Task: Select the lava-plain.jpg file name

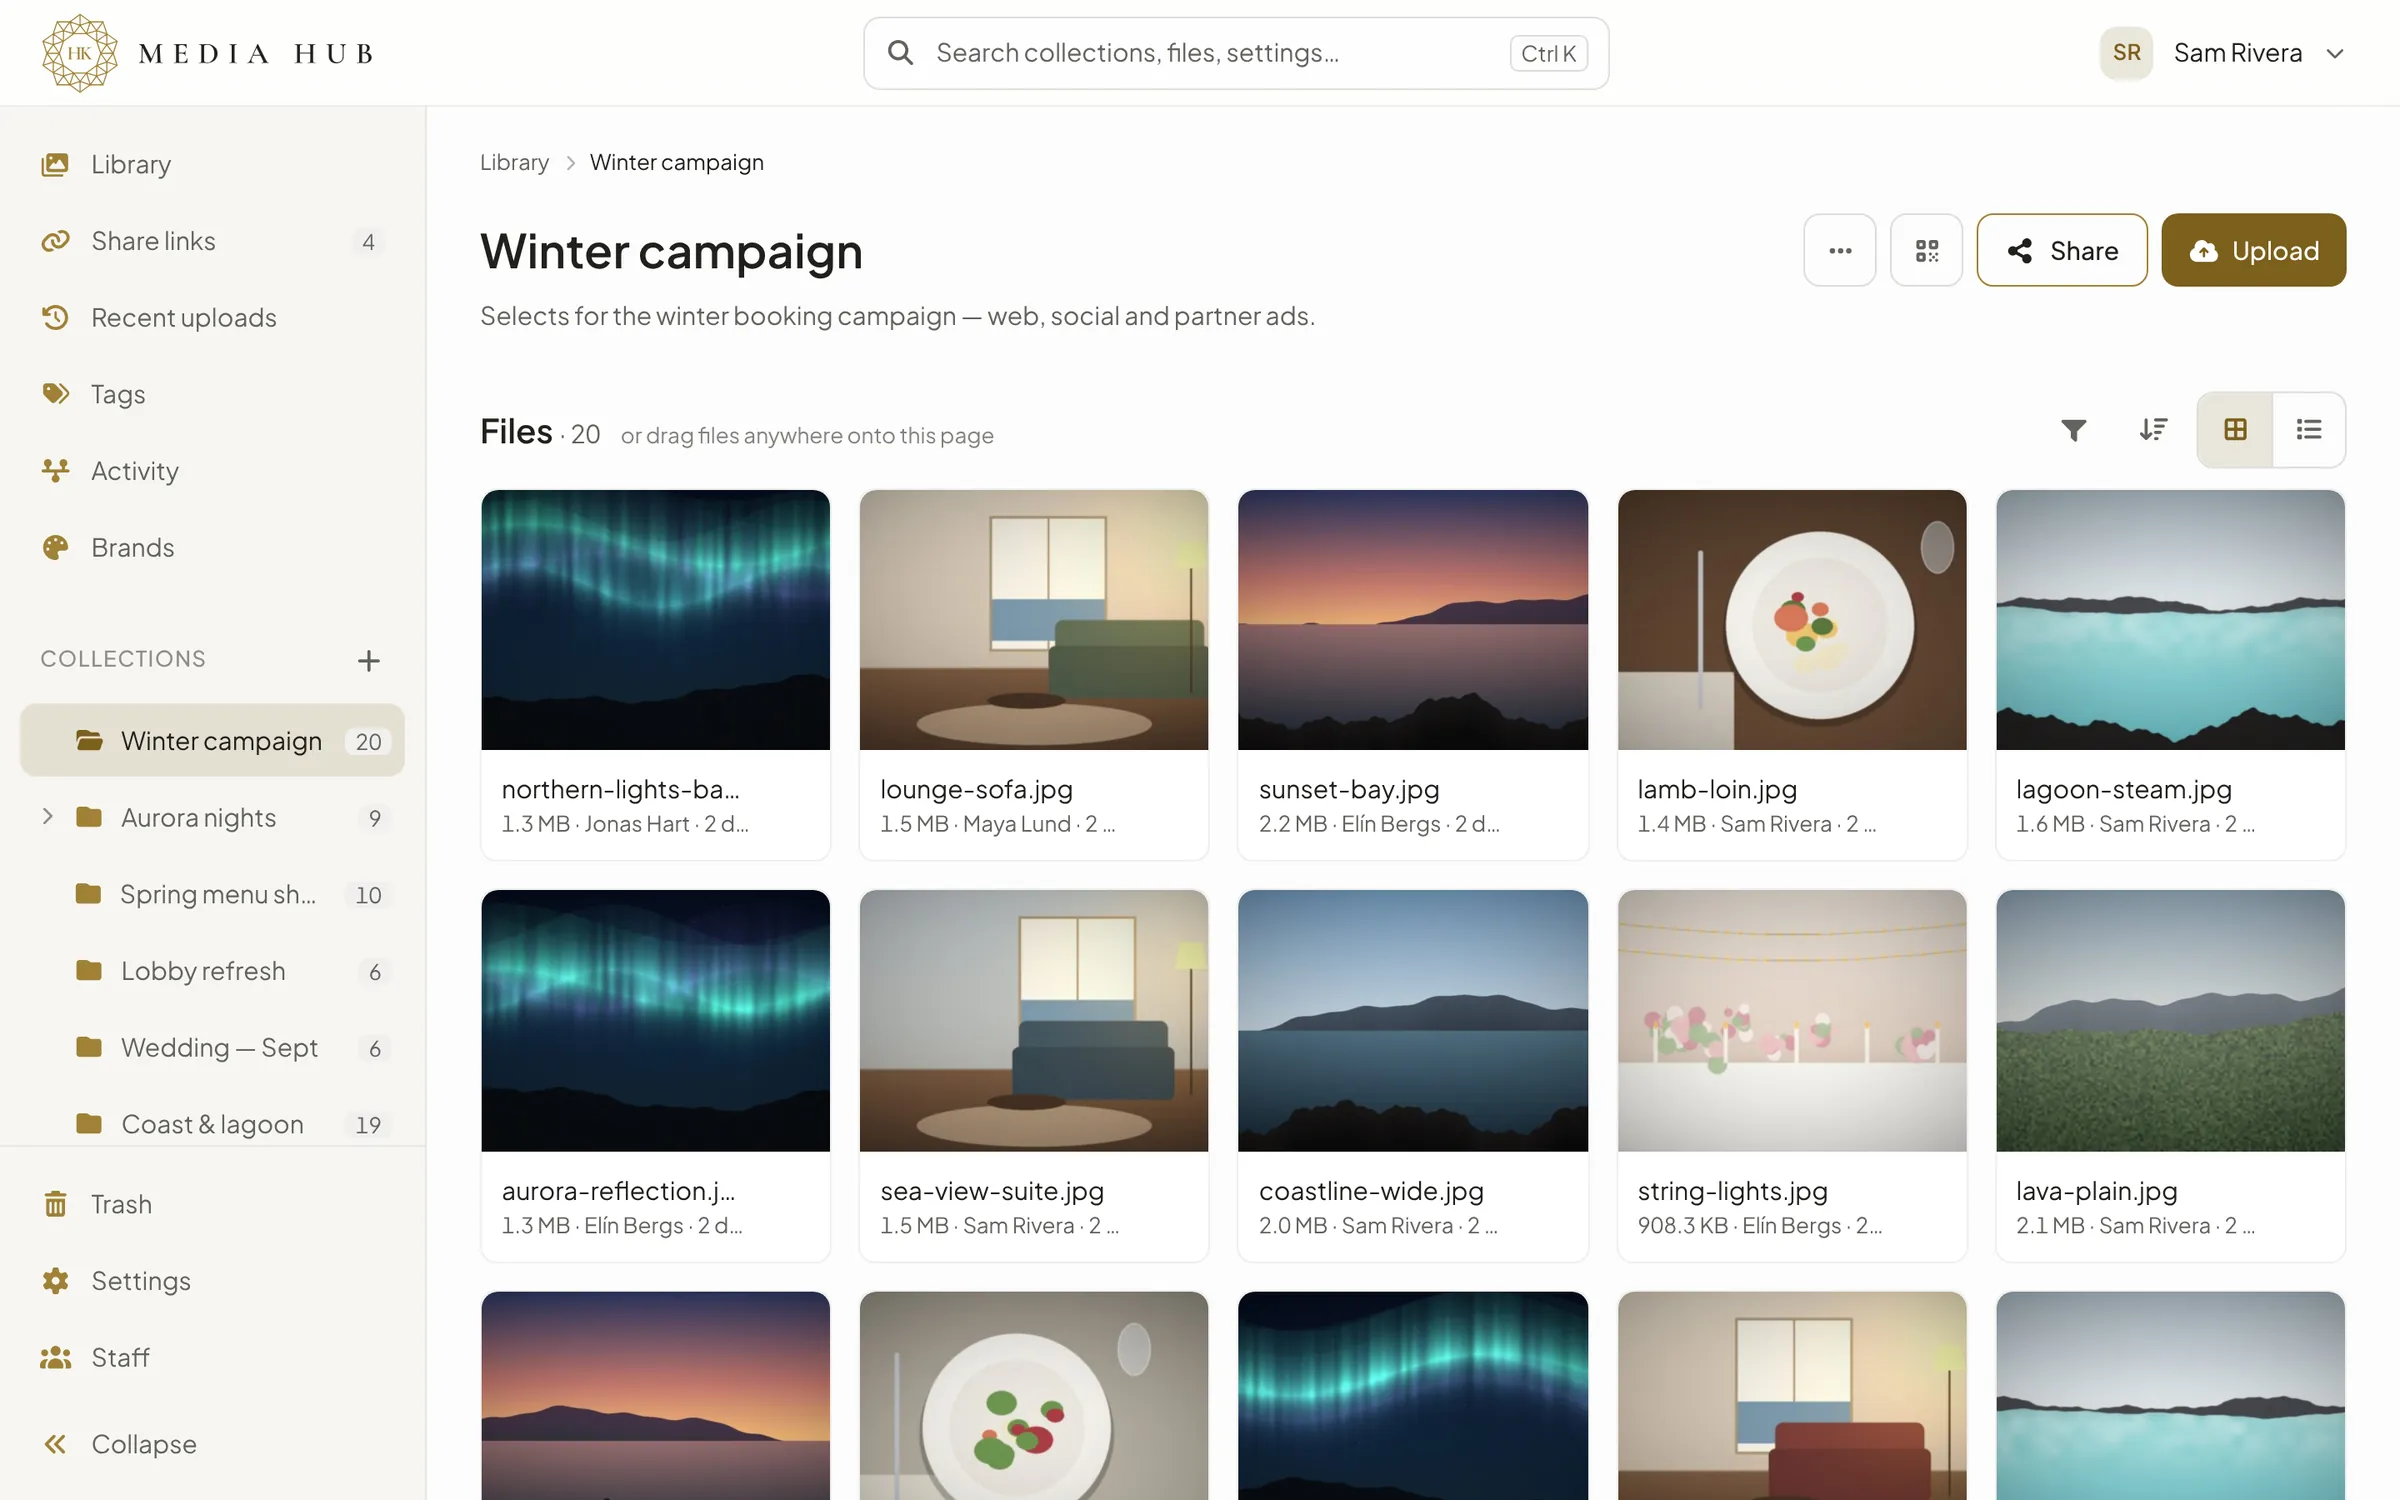Action: [x=2096, y=1191]
